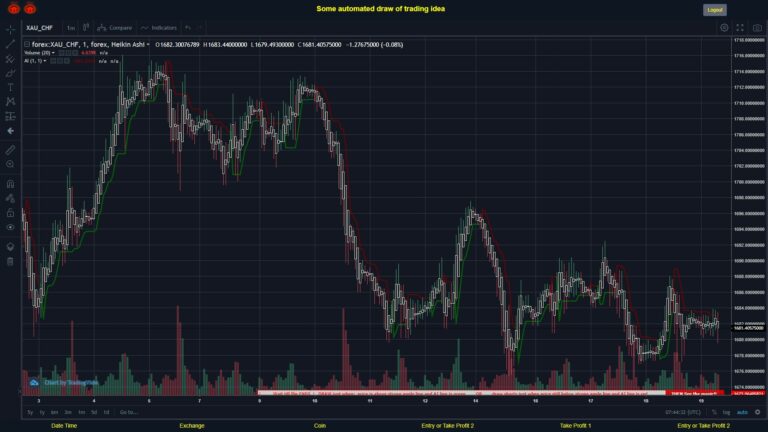768x432 pixels.
Task: Toggle visibility of the Volume indicator
Action: 62,53
